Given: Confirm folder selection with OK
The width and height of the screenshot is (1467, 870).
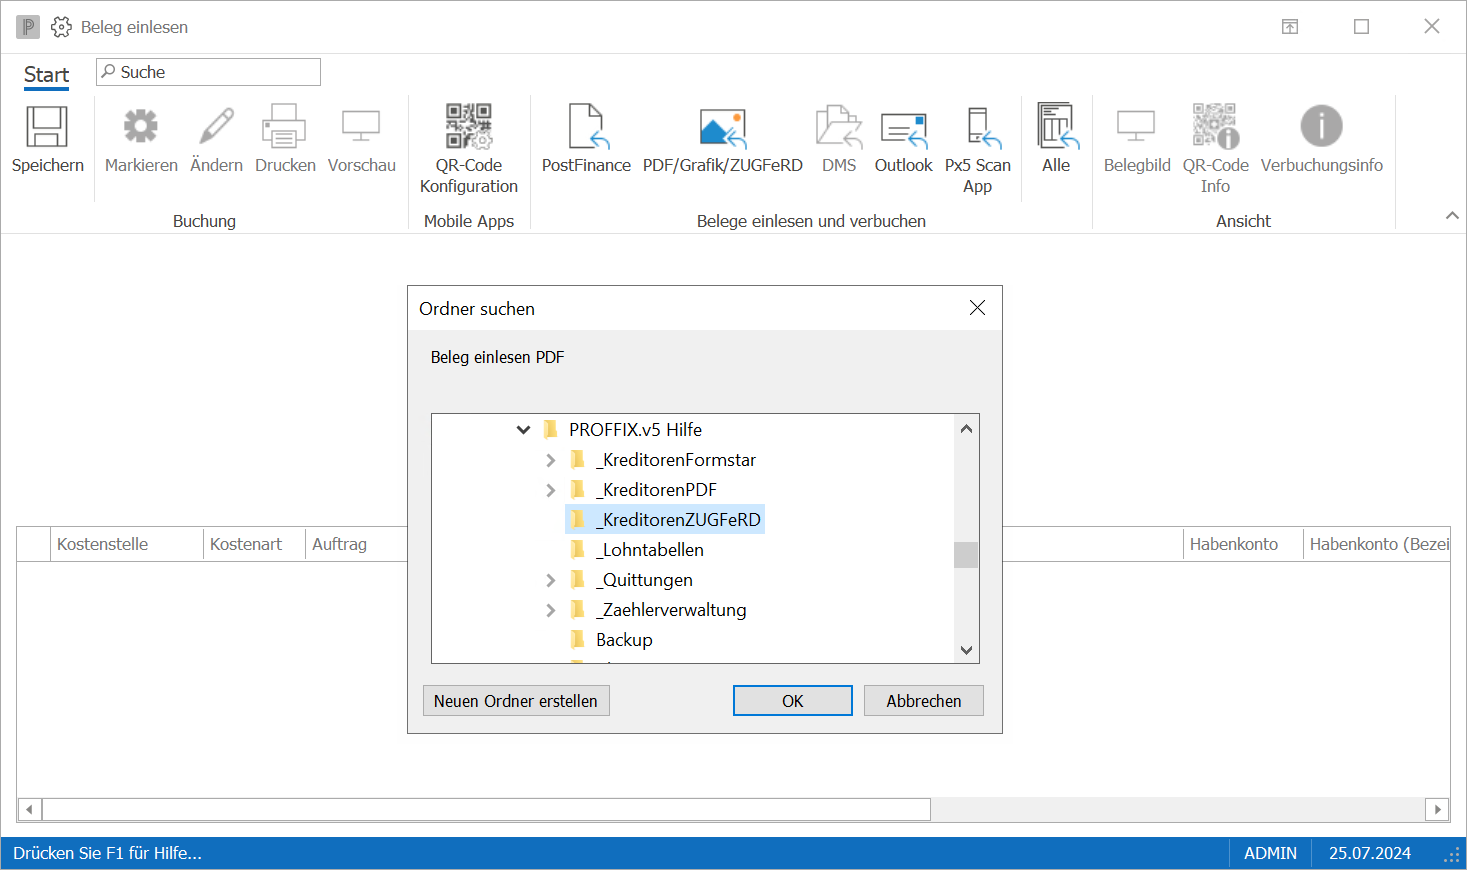Looking at the screenshot, I should click(793, 701).
